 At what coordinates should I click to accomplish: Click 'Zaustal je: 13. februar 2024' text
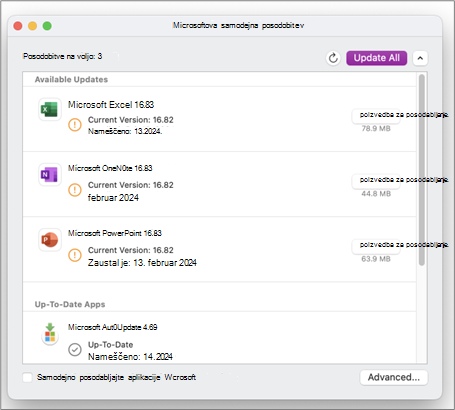142,263
